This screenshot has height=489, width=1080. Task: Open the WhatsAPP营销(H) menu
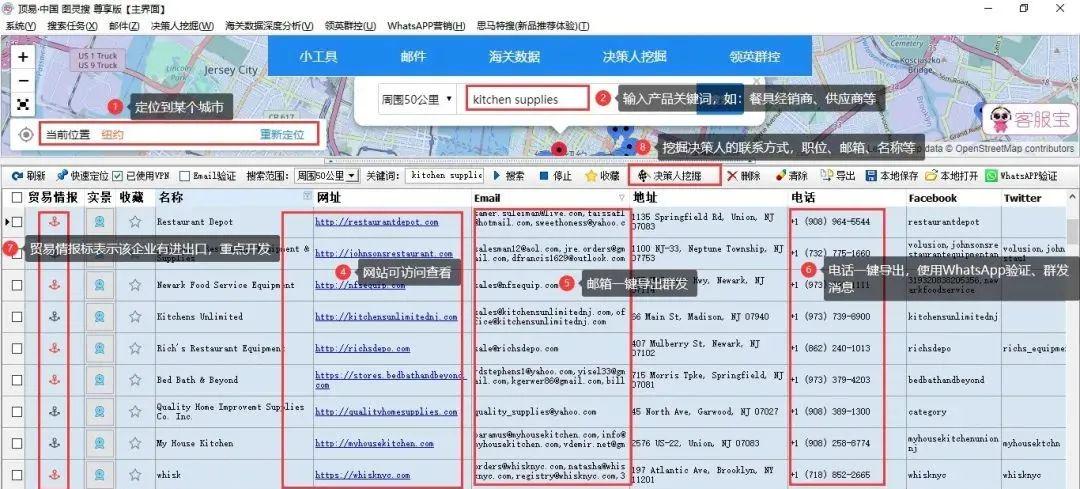426,25
